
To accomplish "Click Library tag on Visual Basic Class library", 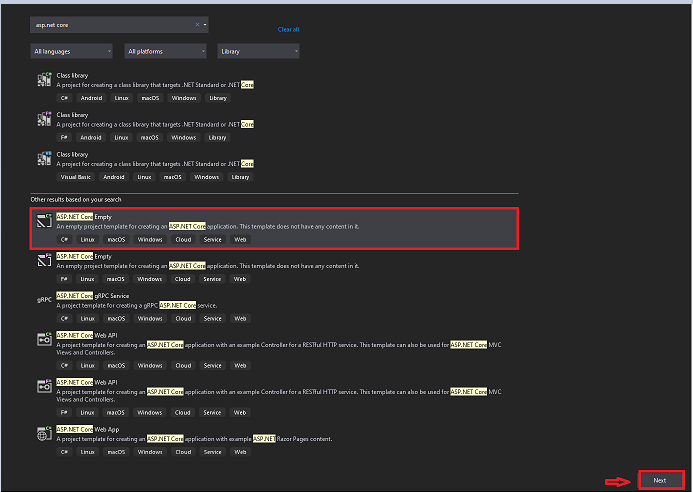I will pos(240,177).
